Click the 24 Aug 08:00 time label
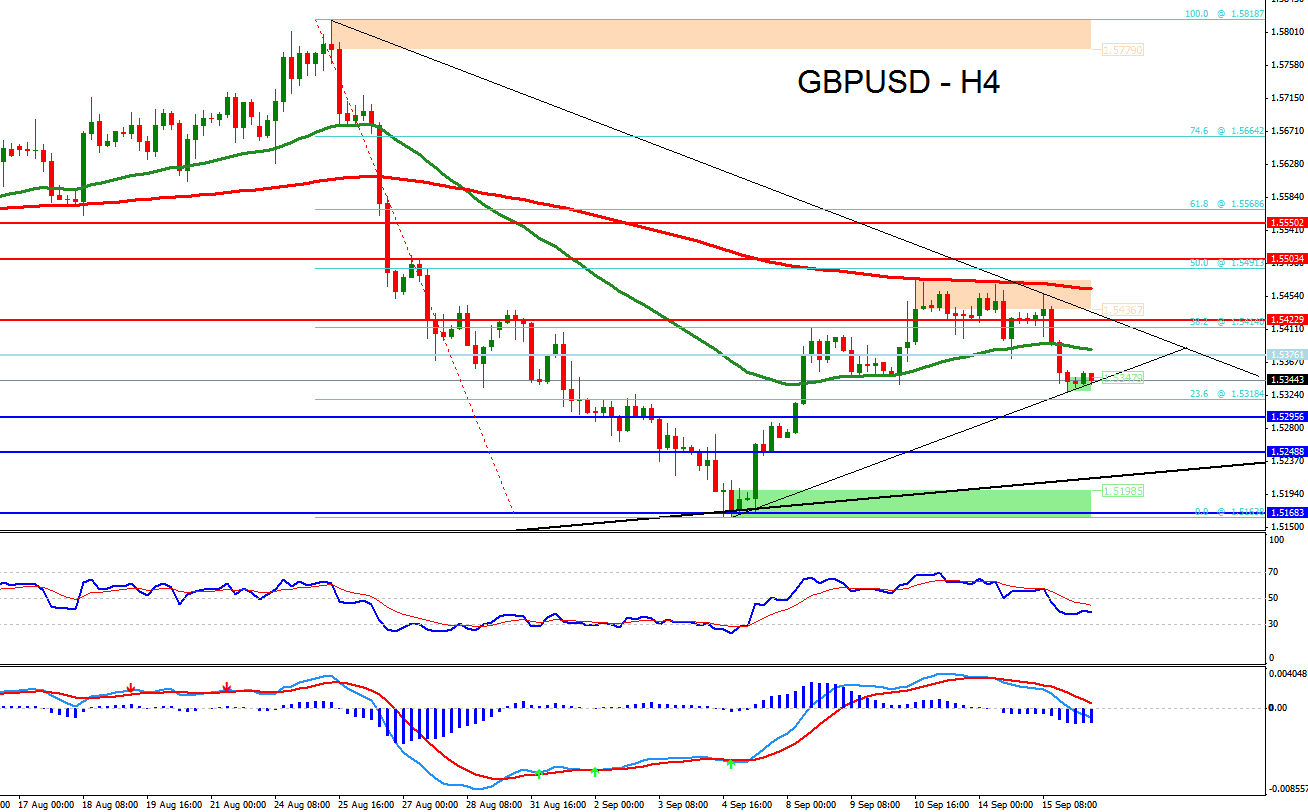1308x812 pixels. tap(302, 804)
